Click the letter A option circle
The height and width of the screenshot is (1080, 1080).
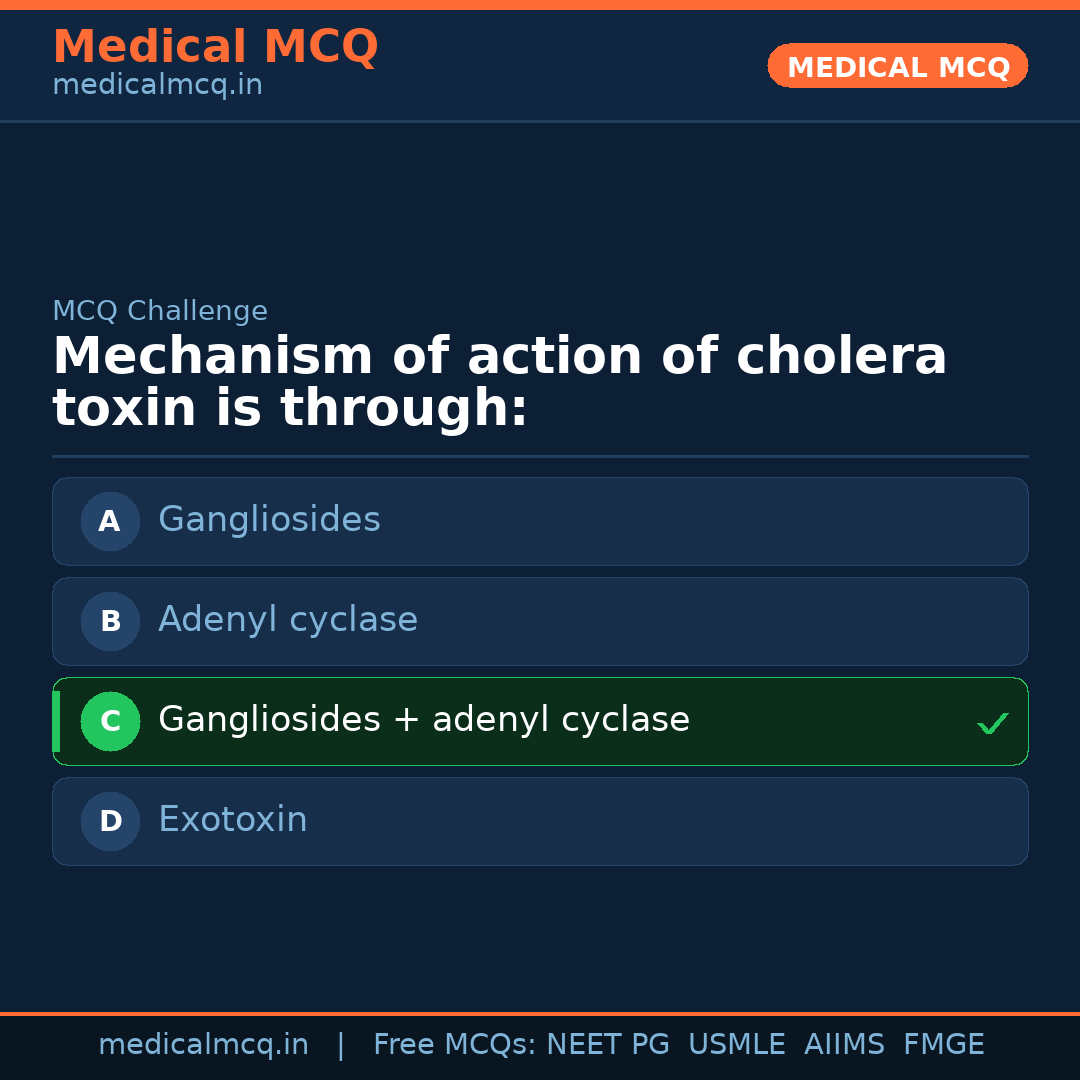pyautogui.click(x=110, y=521)
